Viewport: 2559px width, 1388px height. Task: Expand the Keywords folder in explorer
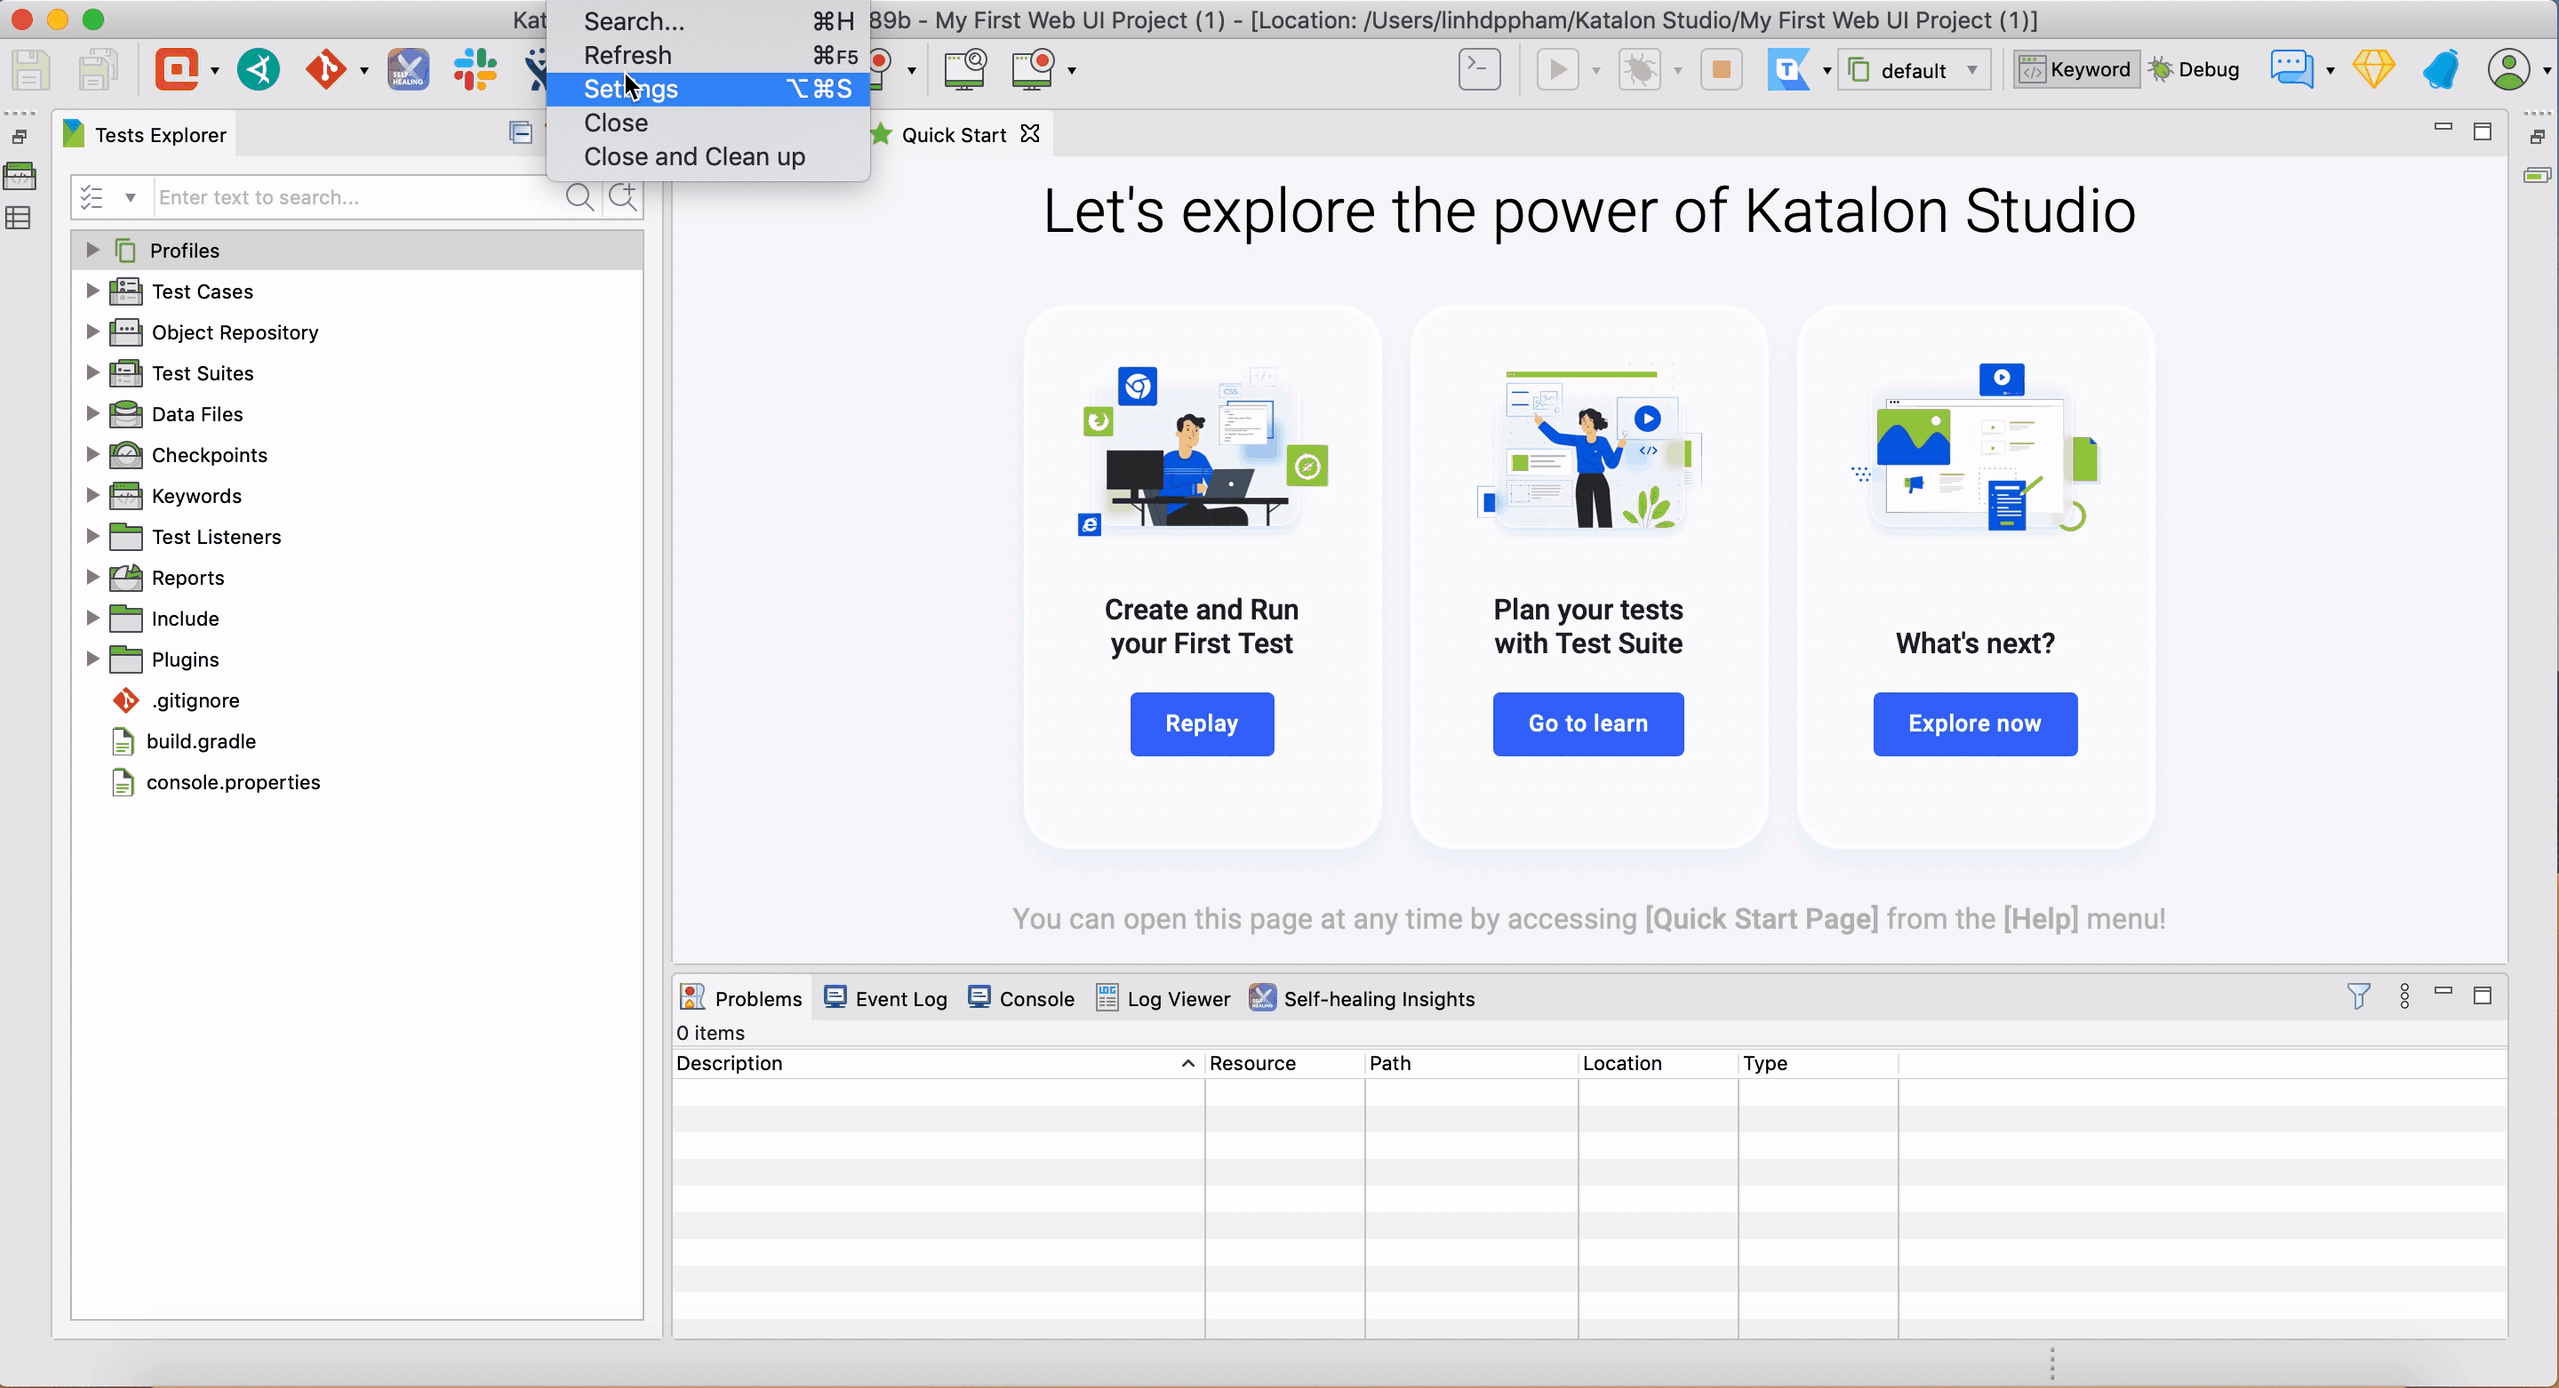92,494
